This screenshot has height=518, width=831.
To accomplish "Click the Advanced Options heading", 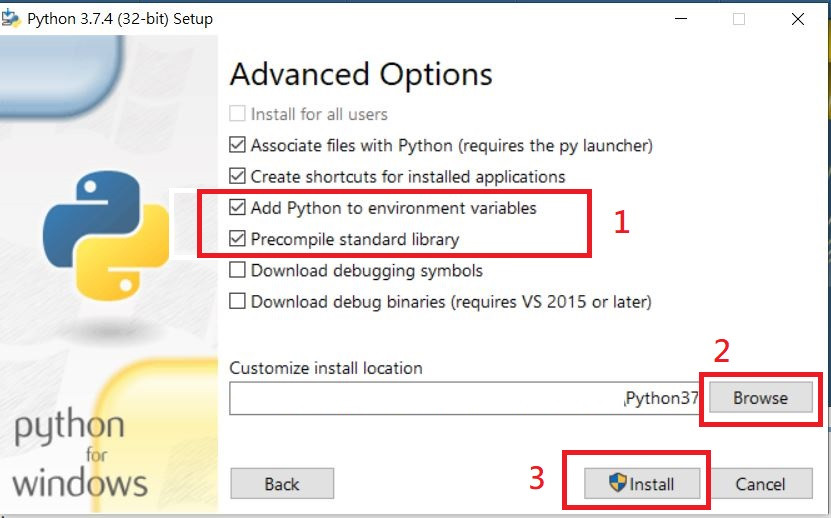I will [x=361, y=74].
